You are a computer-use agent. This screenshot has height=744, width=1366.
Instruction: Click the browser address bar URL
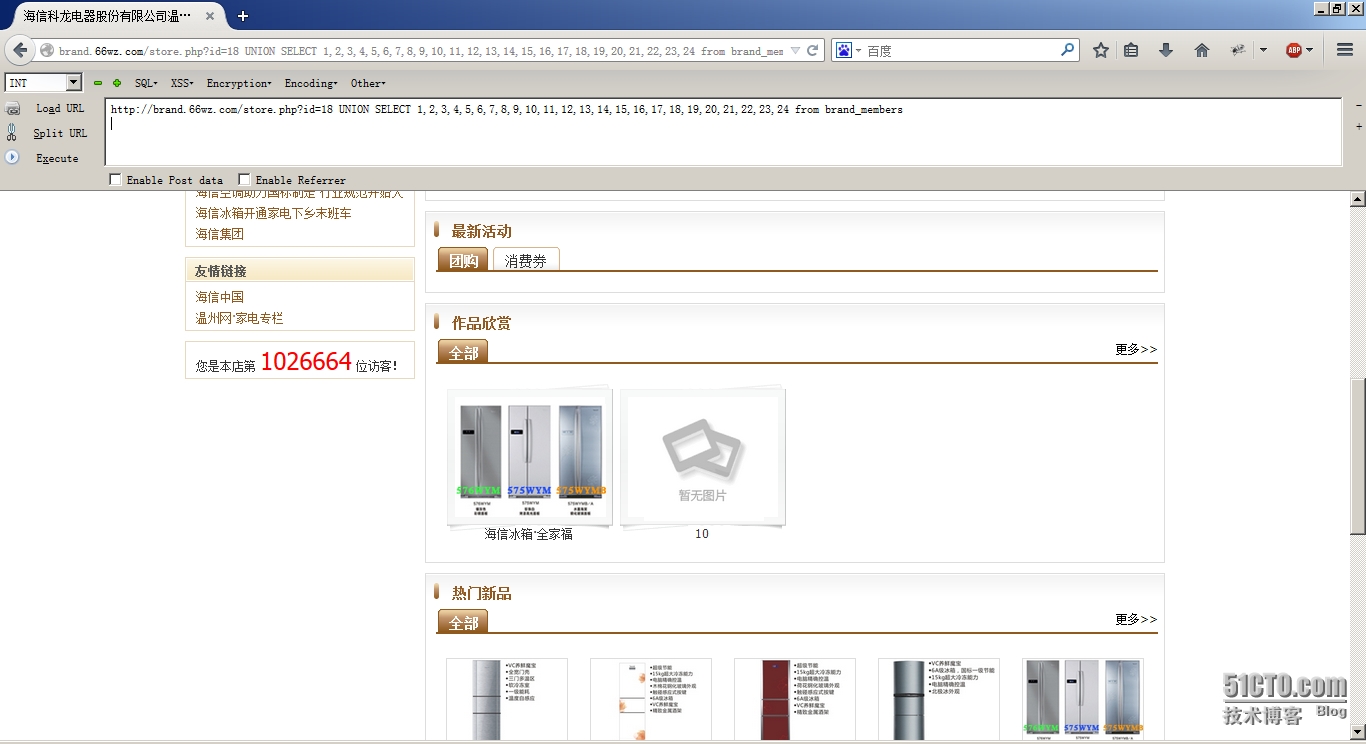[x=421, y=51]
